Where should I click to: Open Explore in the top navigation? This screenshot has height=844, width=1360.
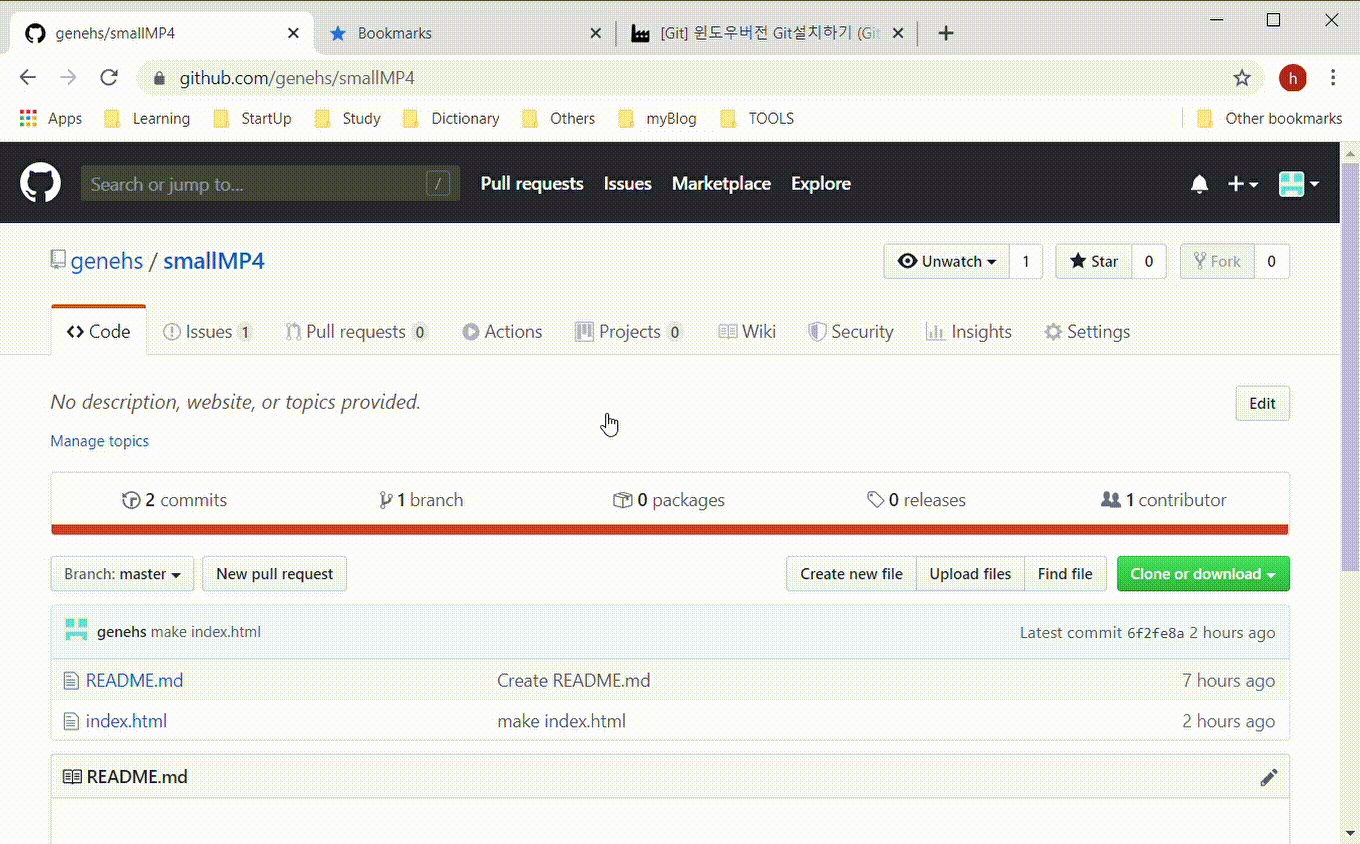pyautogui.click(x=821, y=184)
